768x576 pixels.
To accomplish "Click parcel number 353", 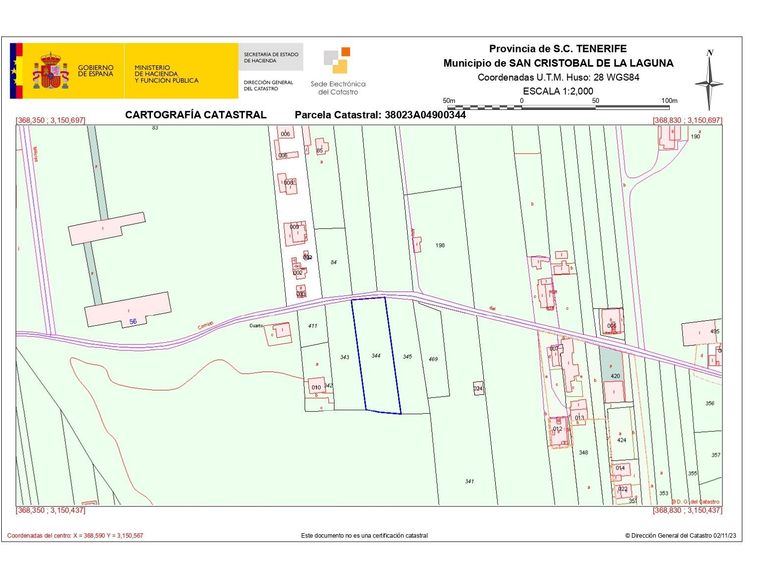I will click(x=664, y=493).
